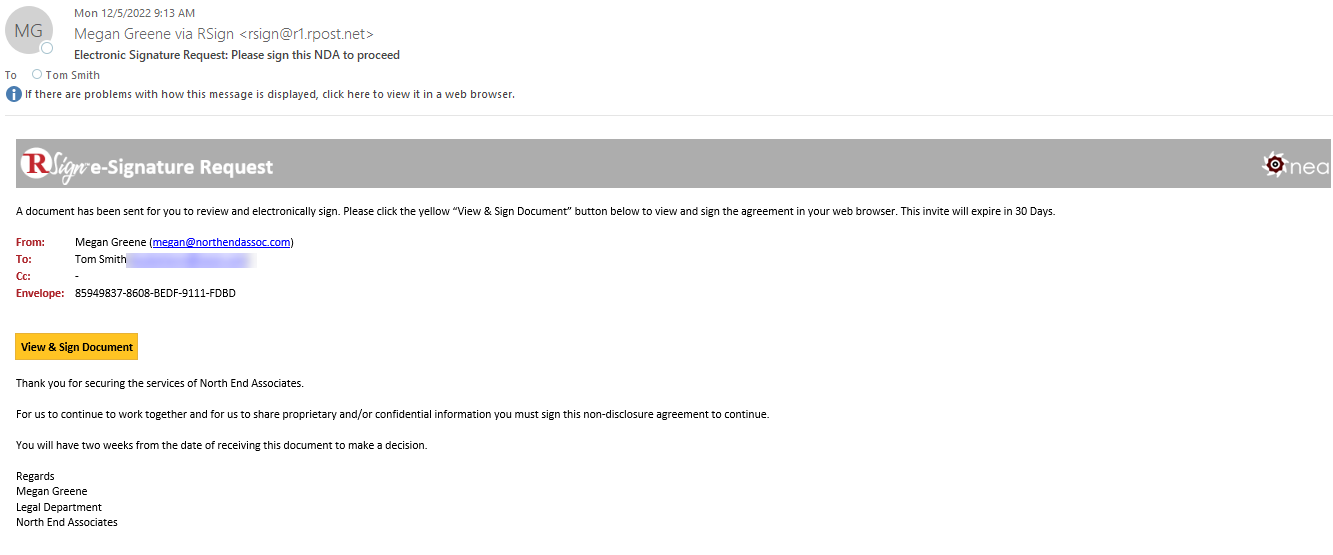
Task: Click the MG sender avatar circle
Action: [28, 31]
